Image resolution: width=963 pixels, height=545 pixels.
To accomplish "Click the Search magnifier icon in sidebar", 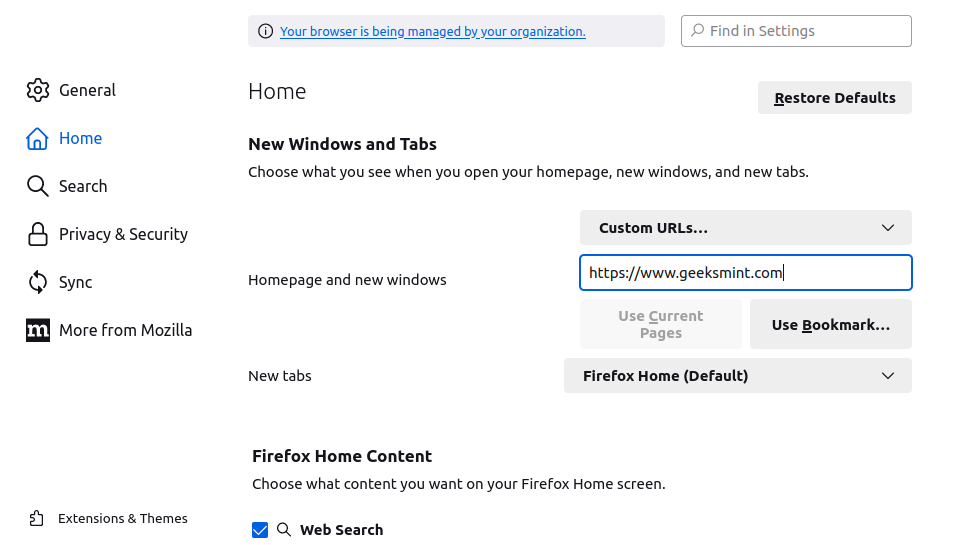I will pyautogui.click(x=38, y=186).
